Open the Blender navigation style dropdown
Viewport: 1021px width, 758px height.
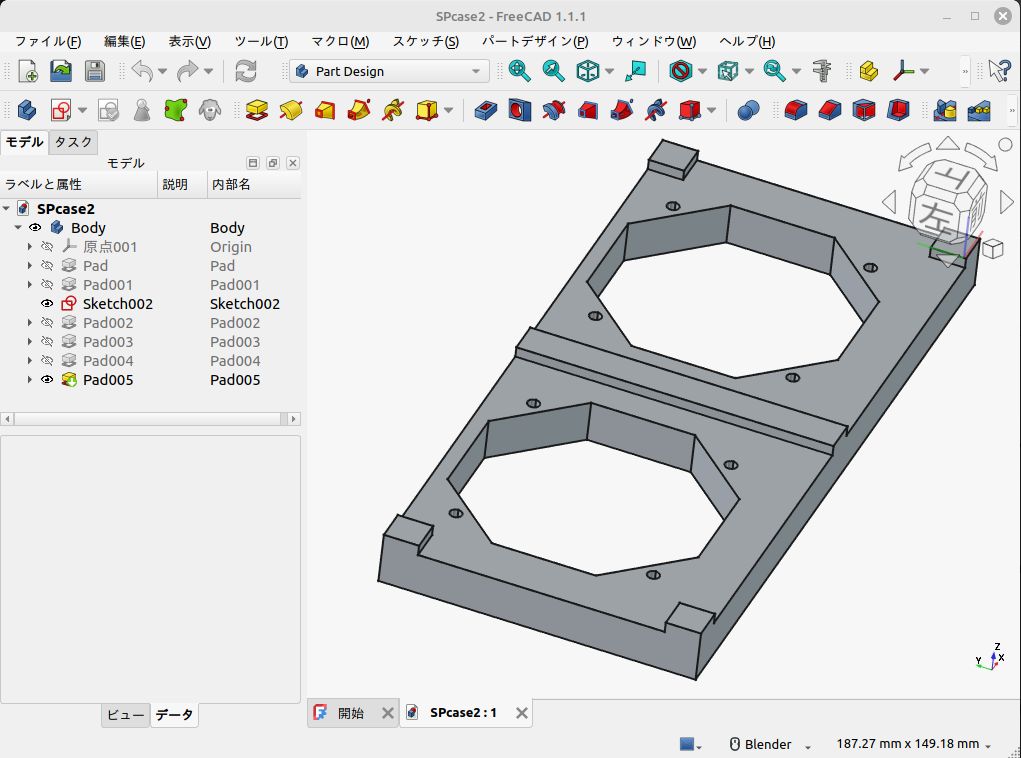coord(770,744)
